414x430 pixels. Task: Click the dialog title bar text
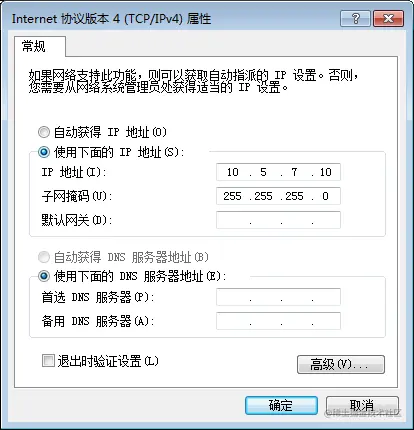[x=111, y=19]
